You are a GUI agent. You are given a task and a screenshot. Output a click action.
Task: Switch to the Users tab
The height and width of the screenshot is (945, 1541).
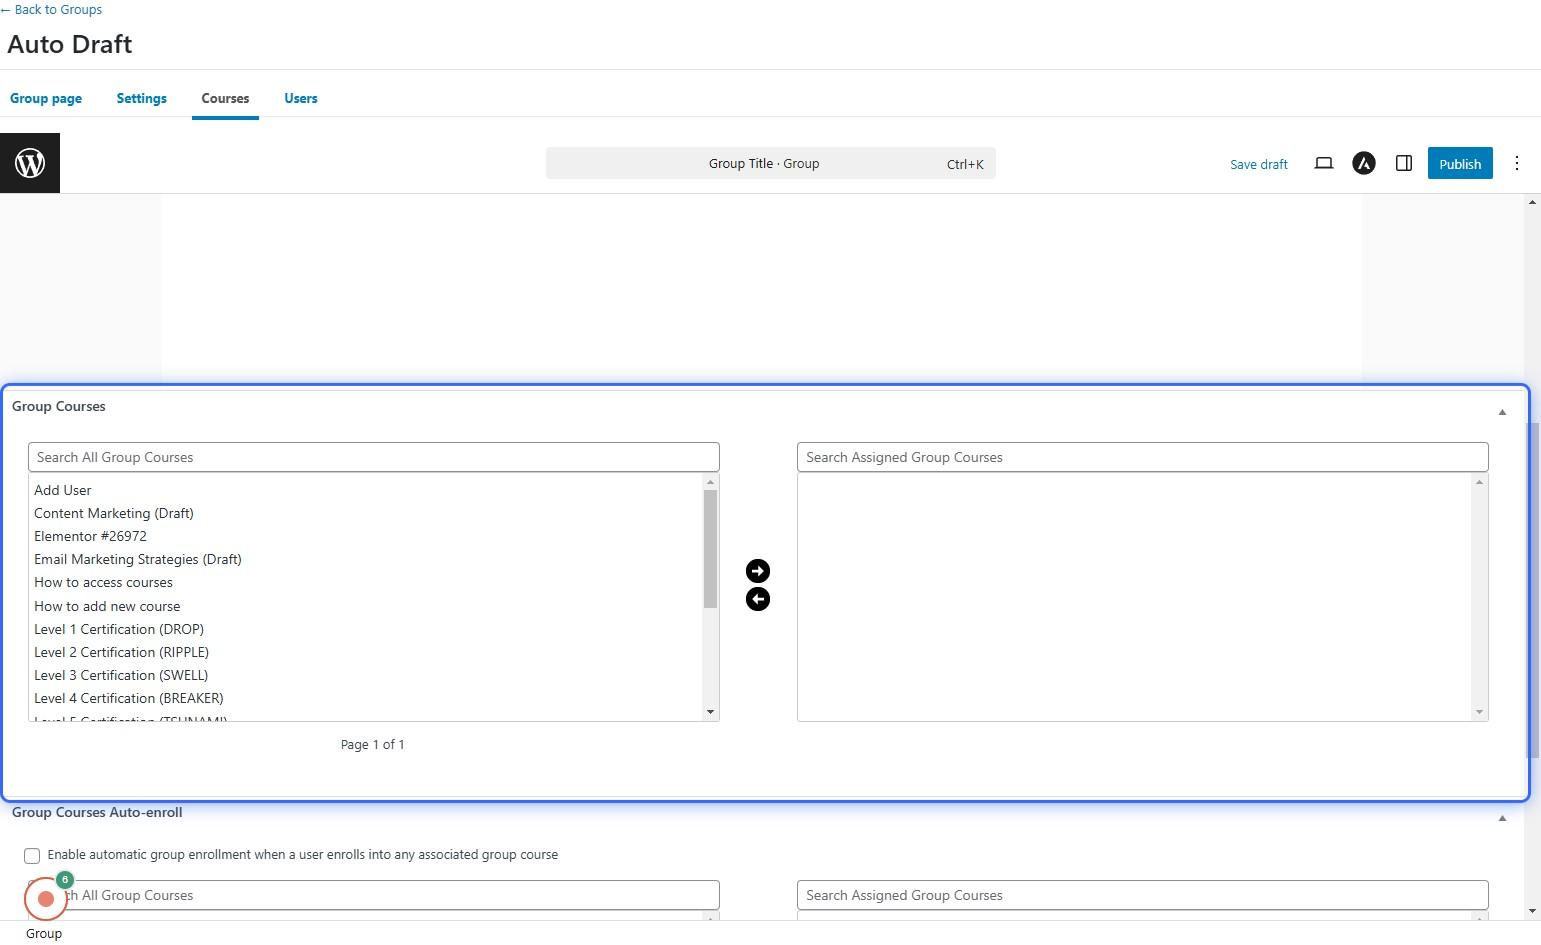[300, 98]
